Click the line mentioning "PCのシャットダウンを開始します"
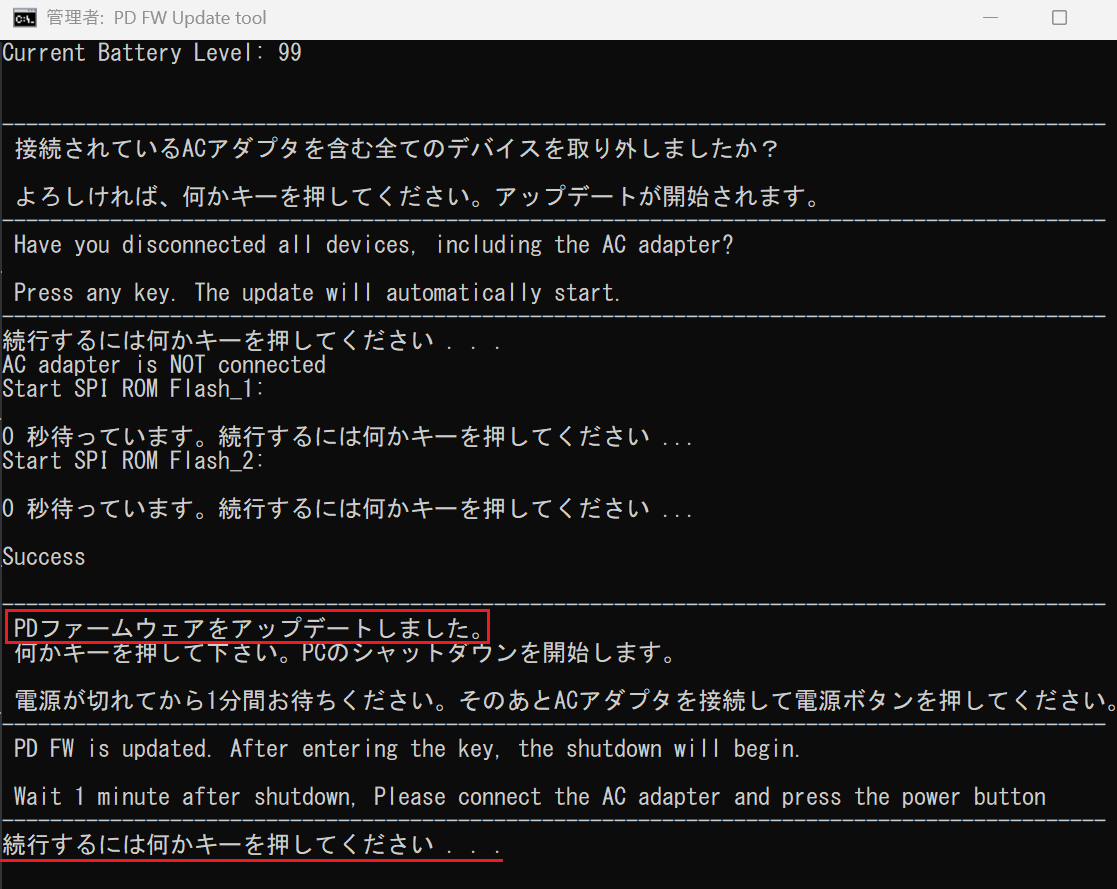1117x889 pixels. pyautogui.click(x=345, y=654)
